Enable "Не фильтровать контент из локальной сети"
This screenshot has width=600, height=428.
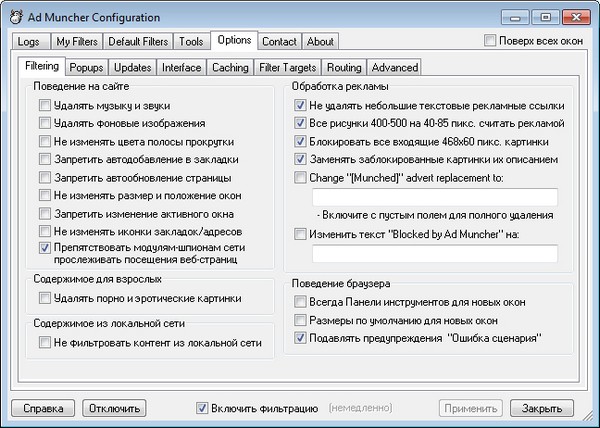45,342
